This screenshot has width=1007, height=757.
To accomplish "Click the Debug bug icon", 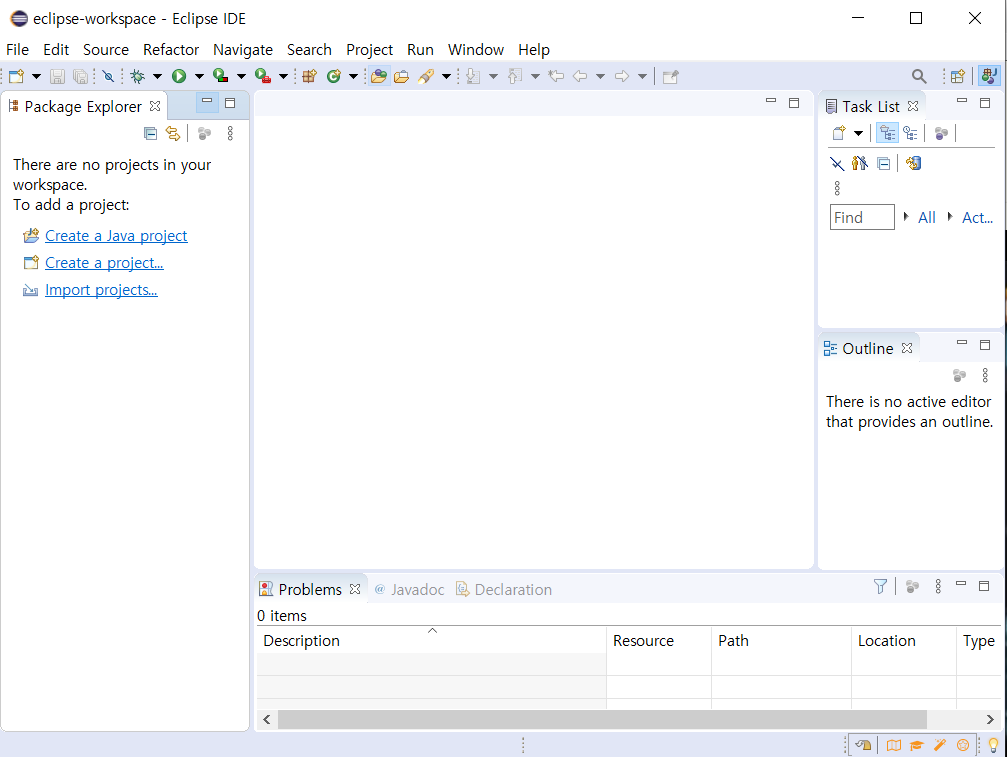I will [137, 76].
